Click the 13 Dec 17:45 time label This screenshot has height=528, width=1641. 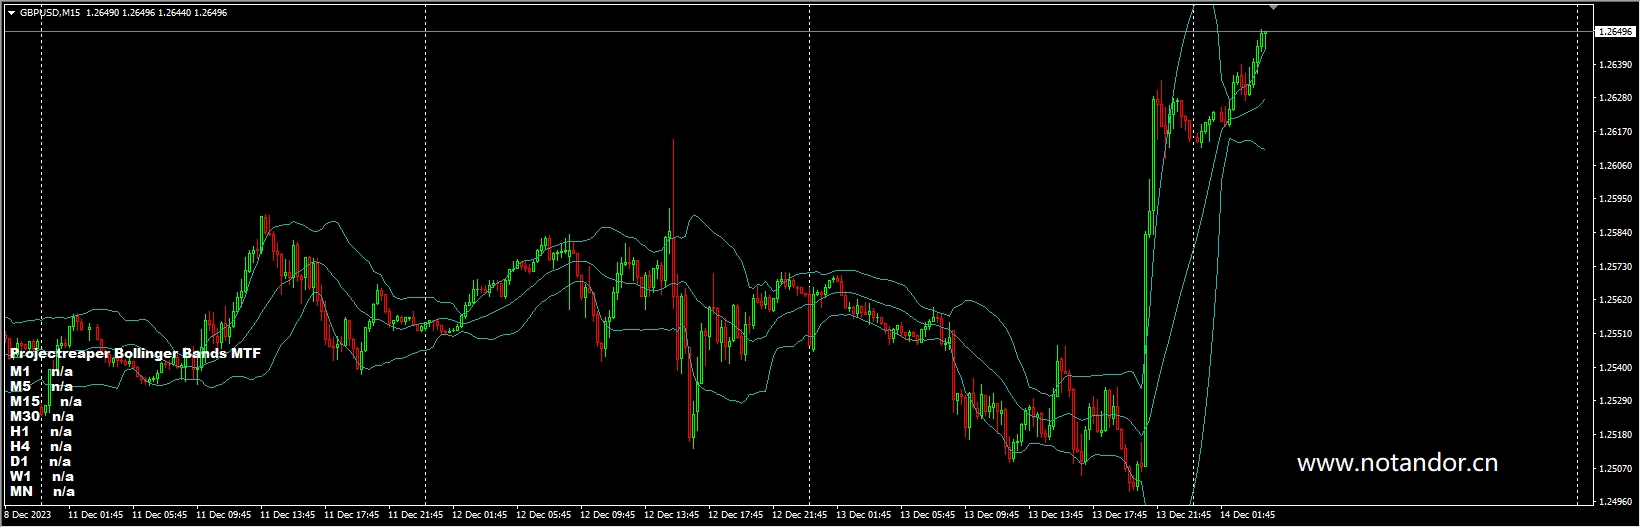(1120, 516)
